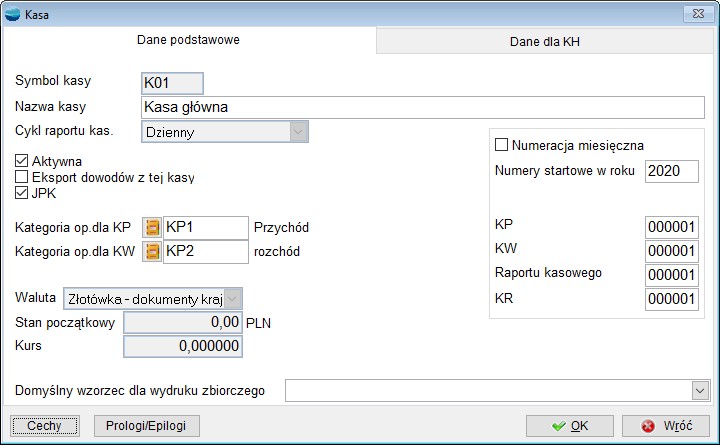Click the Stan początkowy amount field
720x445 pixels.
click(x=183, y=322)
